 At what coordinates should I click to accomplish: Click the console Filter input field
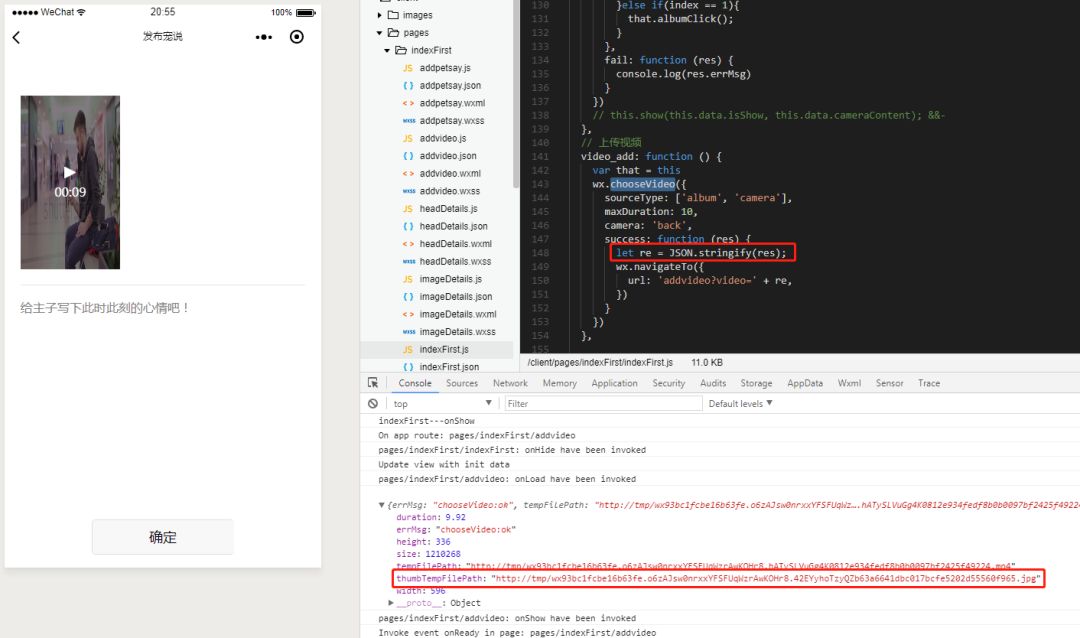(603, 404)
